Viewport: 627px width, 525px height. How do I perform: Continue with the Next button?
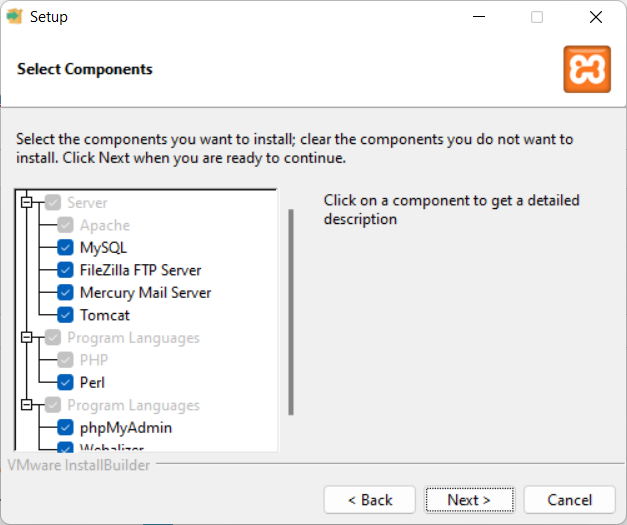click(x=469, y=499)
